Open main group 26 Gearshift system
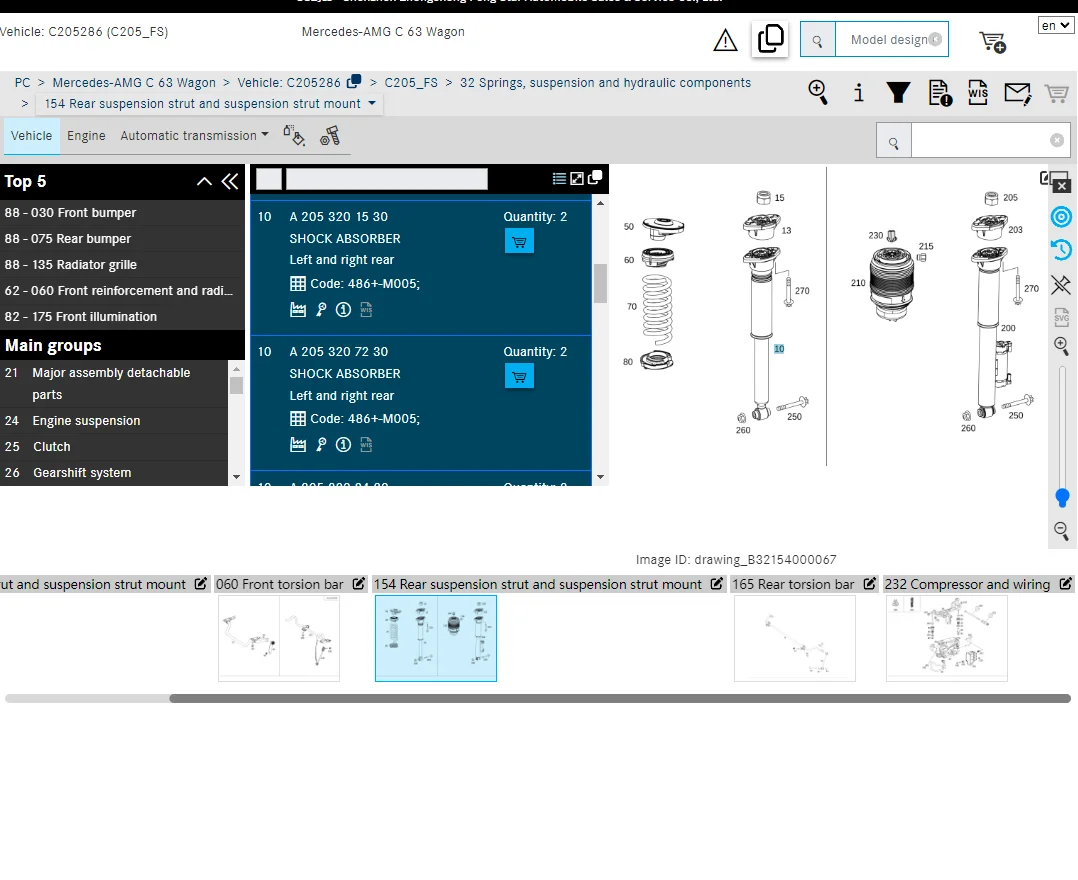 [113, 473]
